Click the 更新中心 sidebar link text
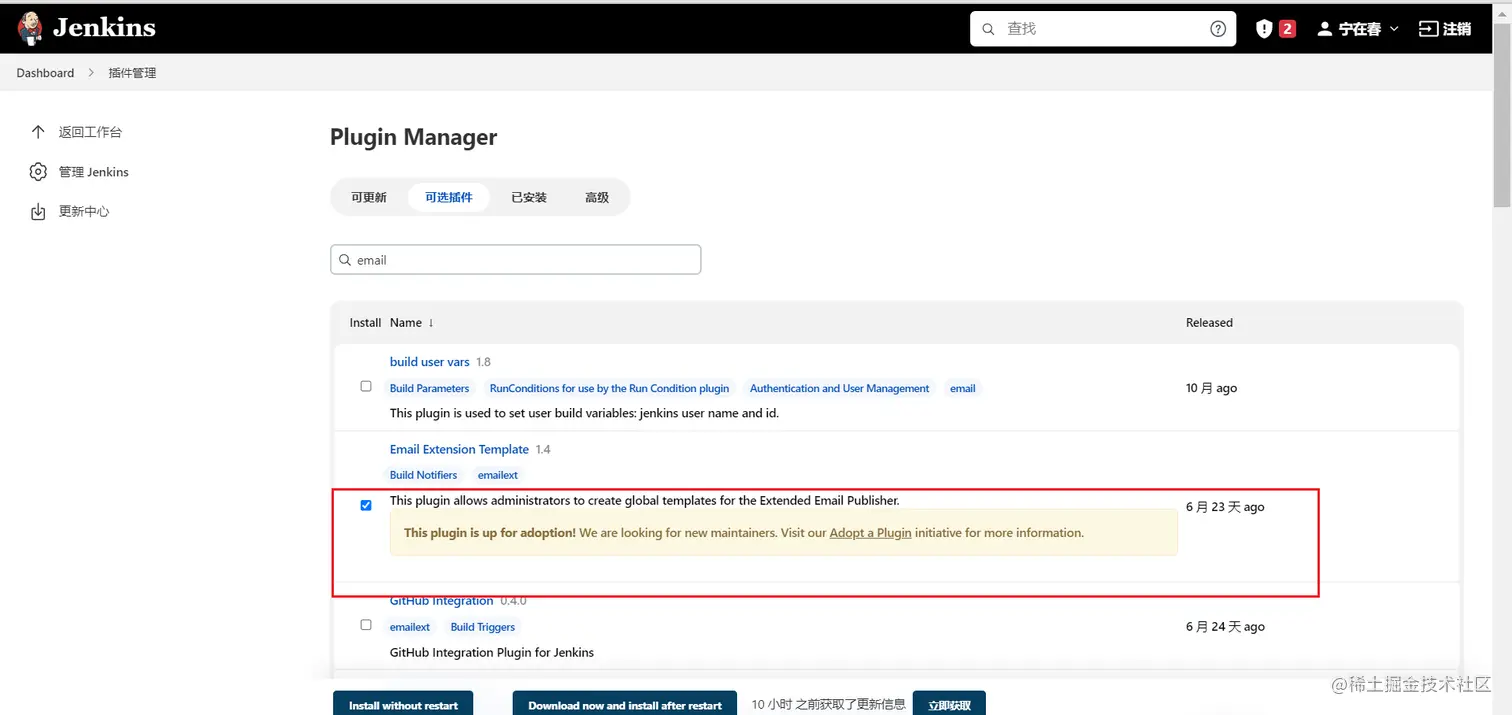The image size is (1512, 715). tap(84, 211)
